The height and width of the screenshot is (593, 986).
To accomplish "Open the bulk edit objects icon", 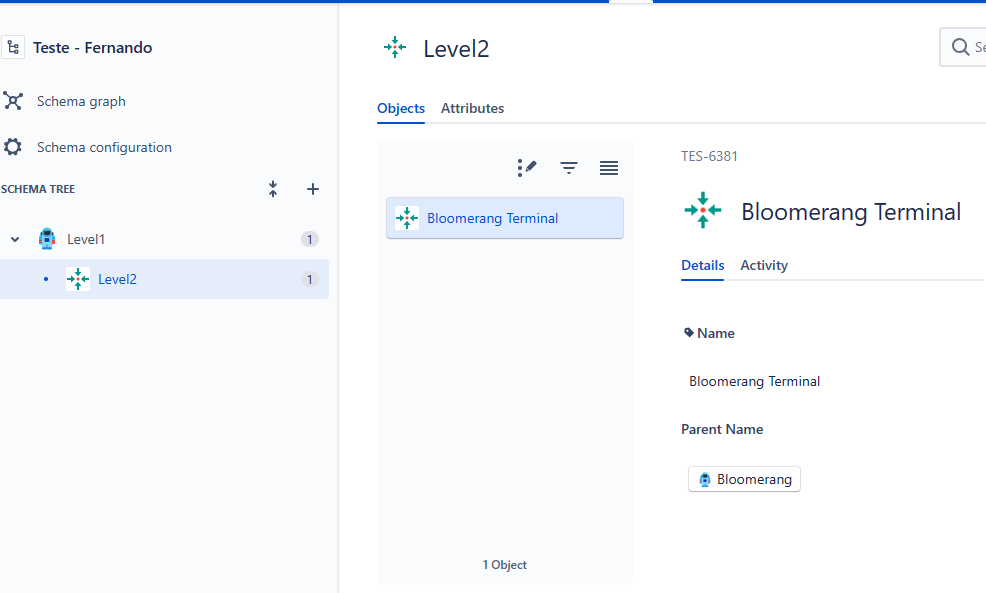I will [527, 168].
